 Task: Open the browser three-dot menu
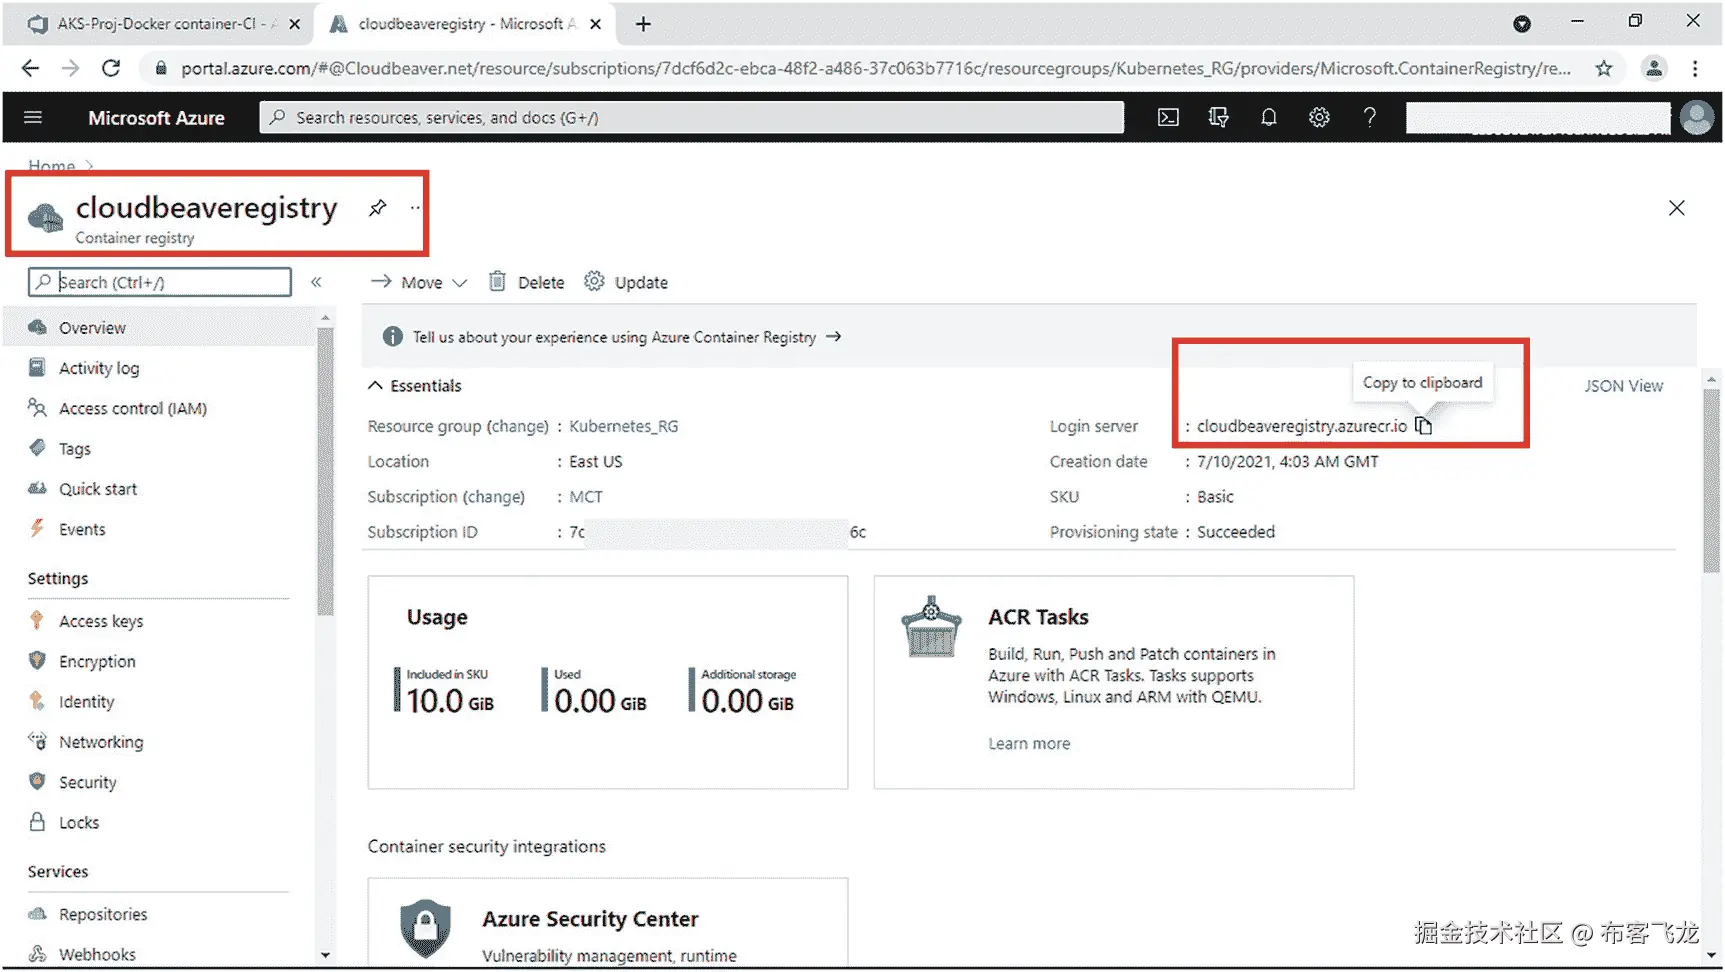tap(1695, 68)
